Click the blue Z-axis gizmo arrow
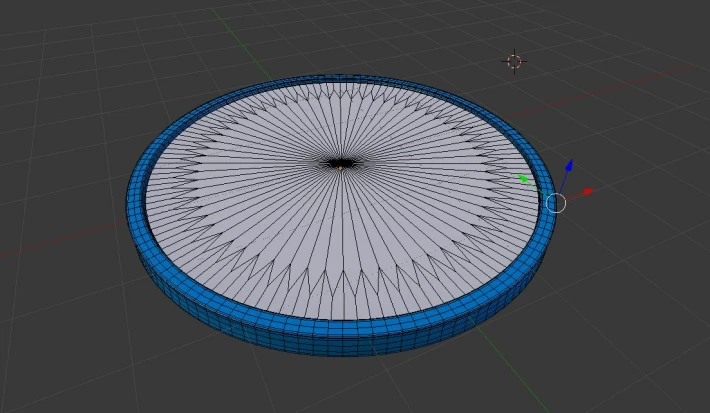This screenshot has width=710, height=413. (x=569, y=166)
